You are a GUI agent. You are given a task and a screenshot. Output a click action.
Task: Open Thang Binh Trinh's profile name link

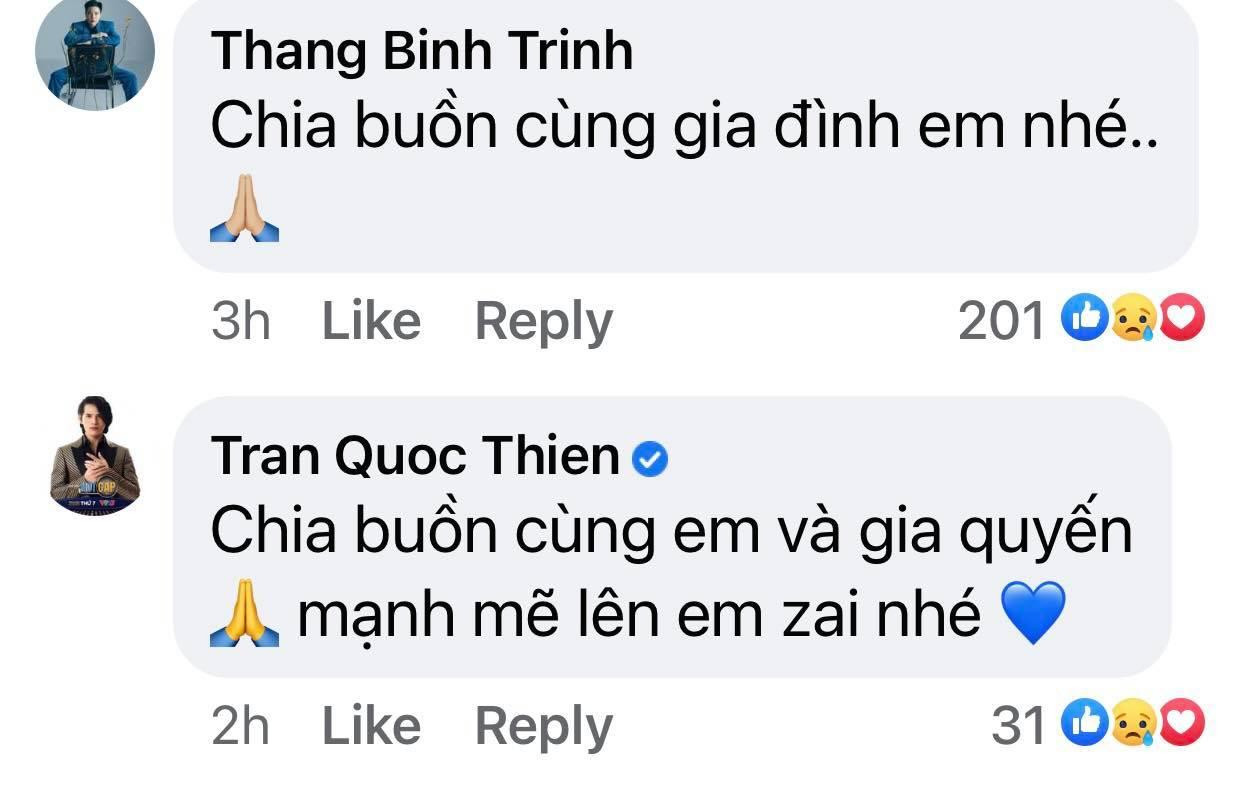421,49
